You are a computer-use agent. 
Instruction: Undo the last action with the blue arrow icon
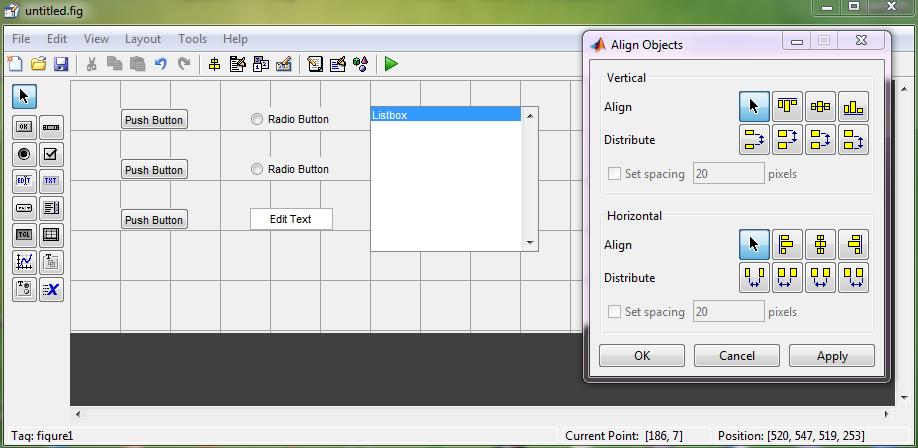[x=160, y=64]
